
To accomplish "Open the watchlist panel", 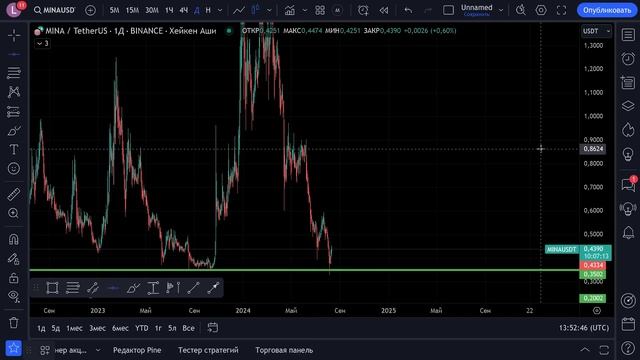I will tap(628, 35).
